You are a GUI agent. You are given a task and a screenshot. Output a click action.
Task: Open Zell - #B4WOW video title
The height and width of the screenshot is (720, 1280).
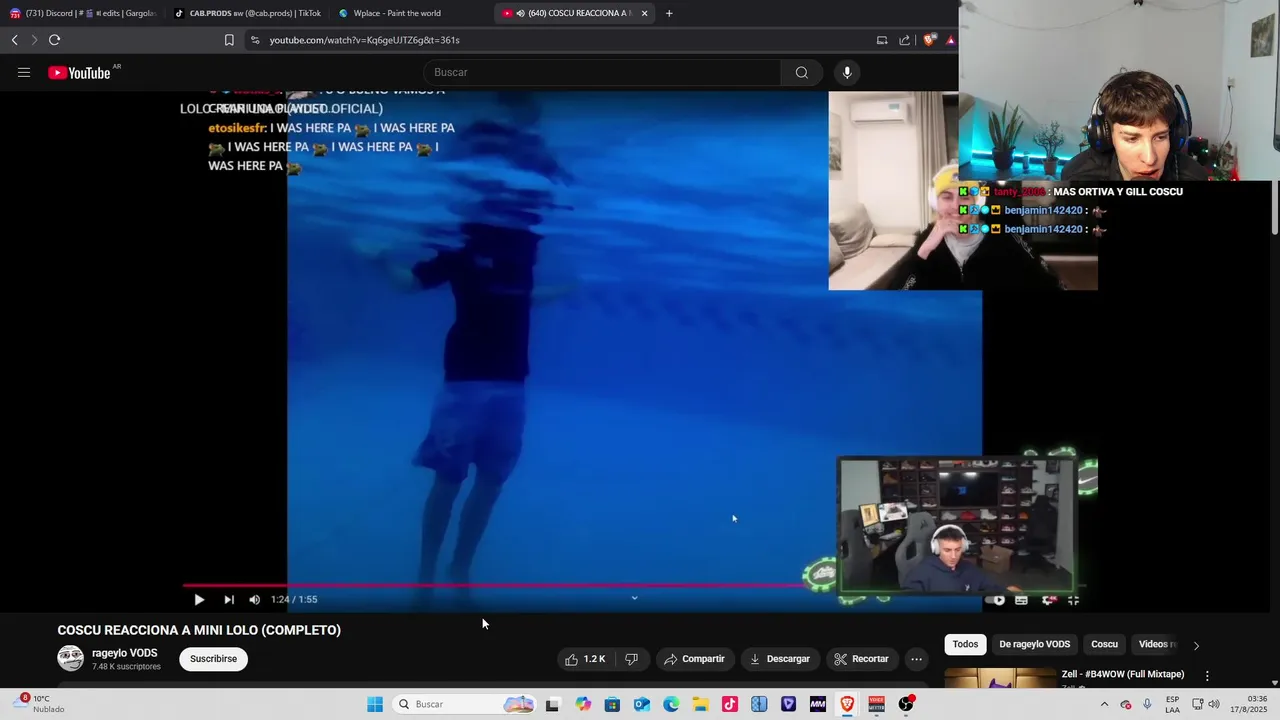pos(1122,674)
